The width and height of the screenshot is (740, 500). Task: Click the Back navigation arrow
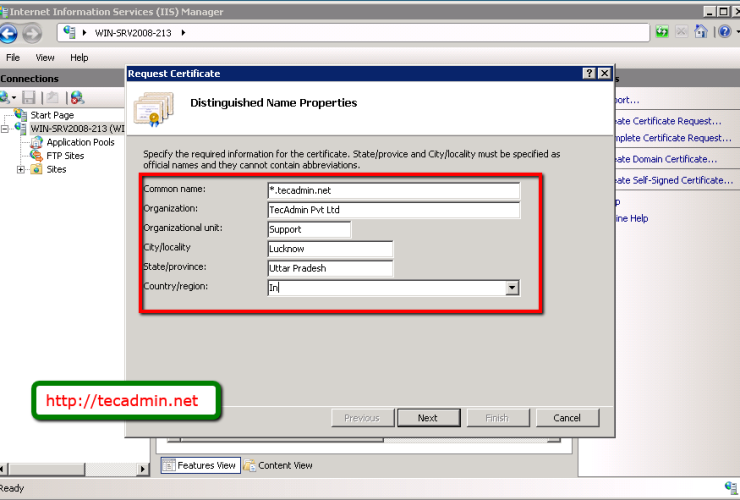coord(8,33)
